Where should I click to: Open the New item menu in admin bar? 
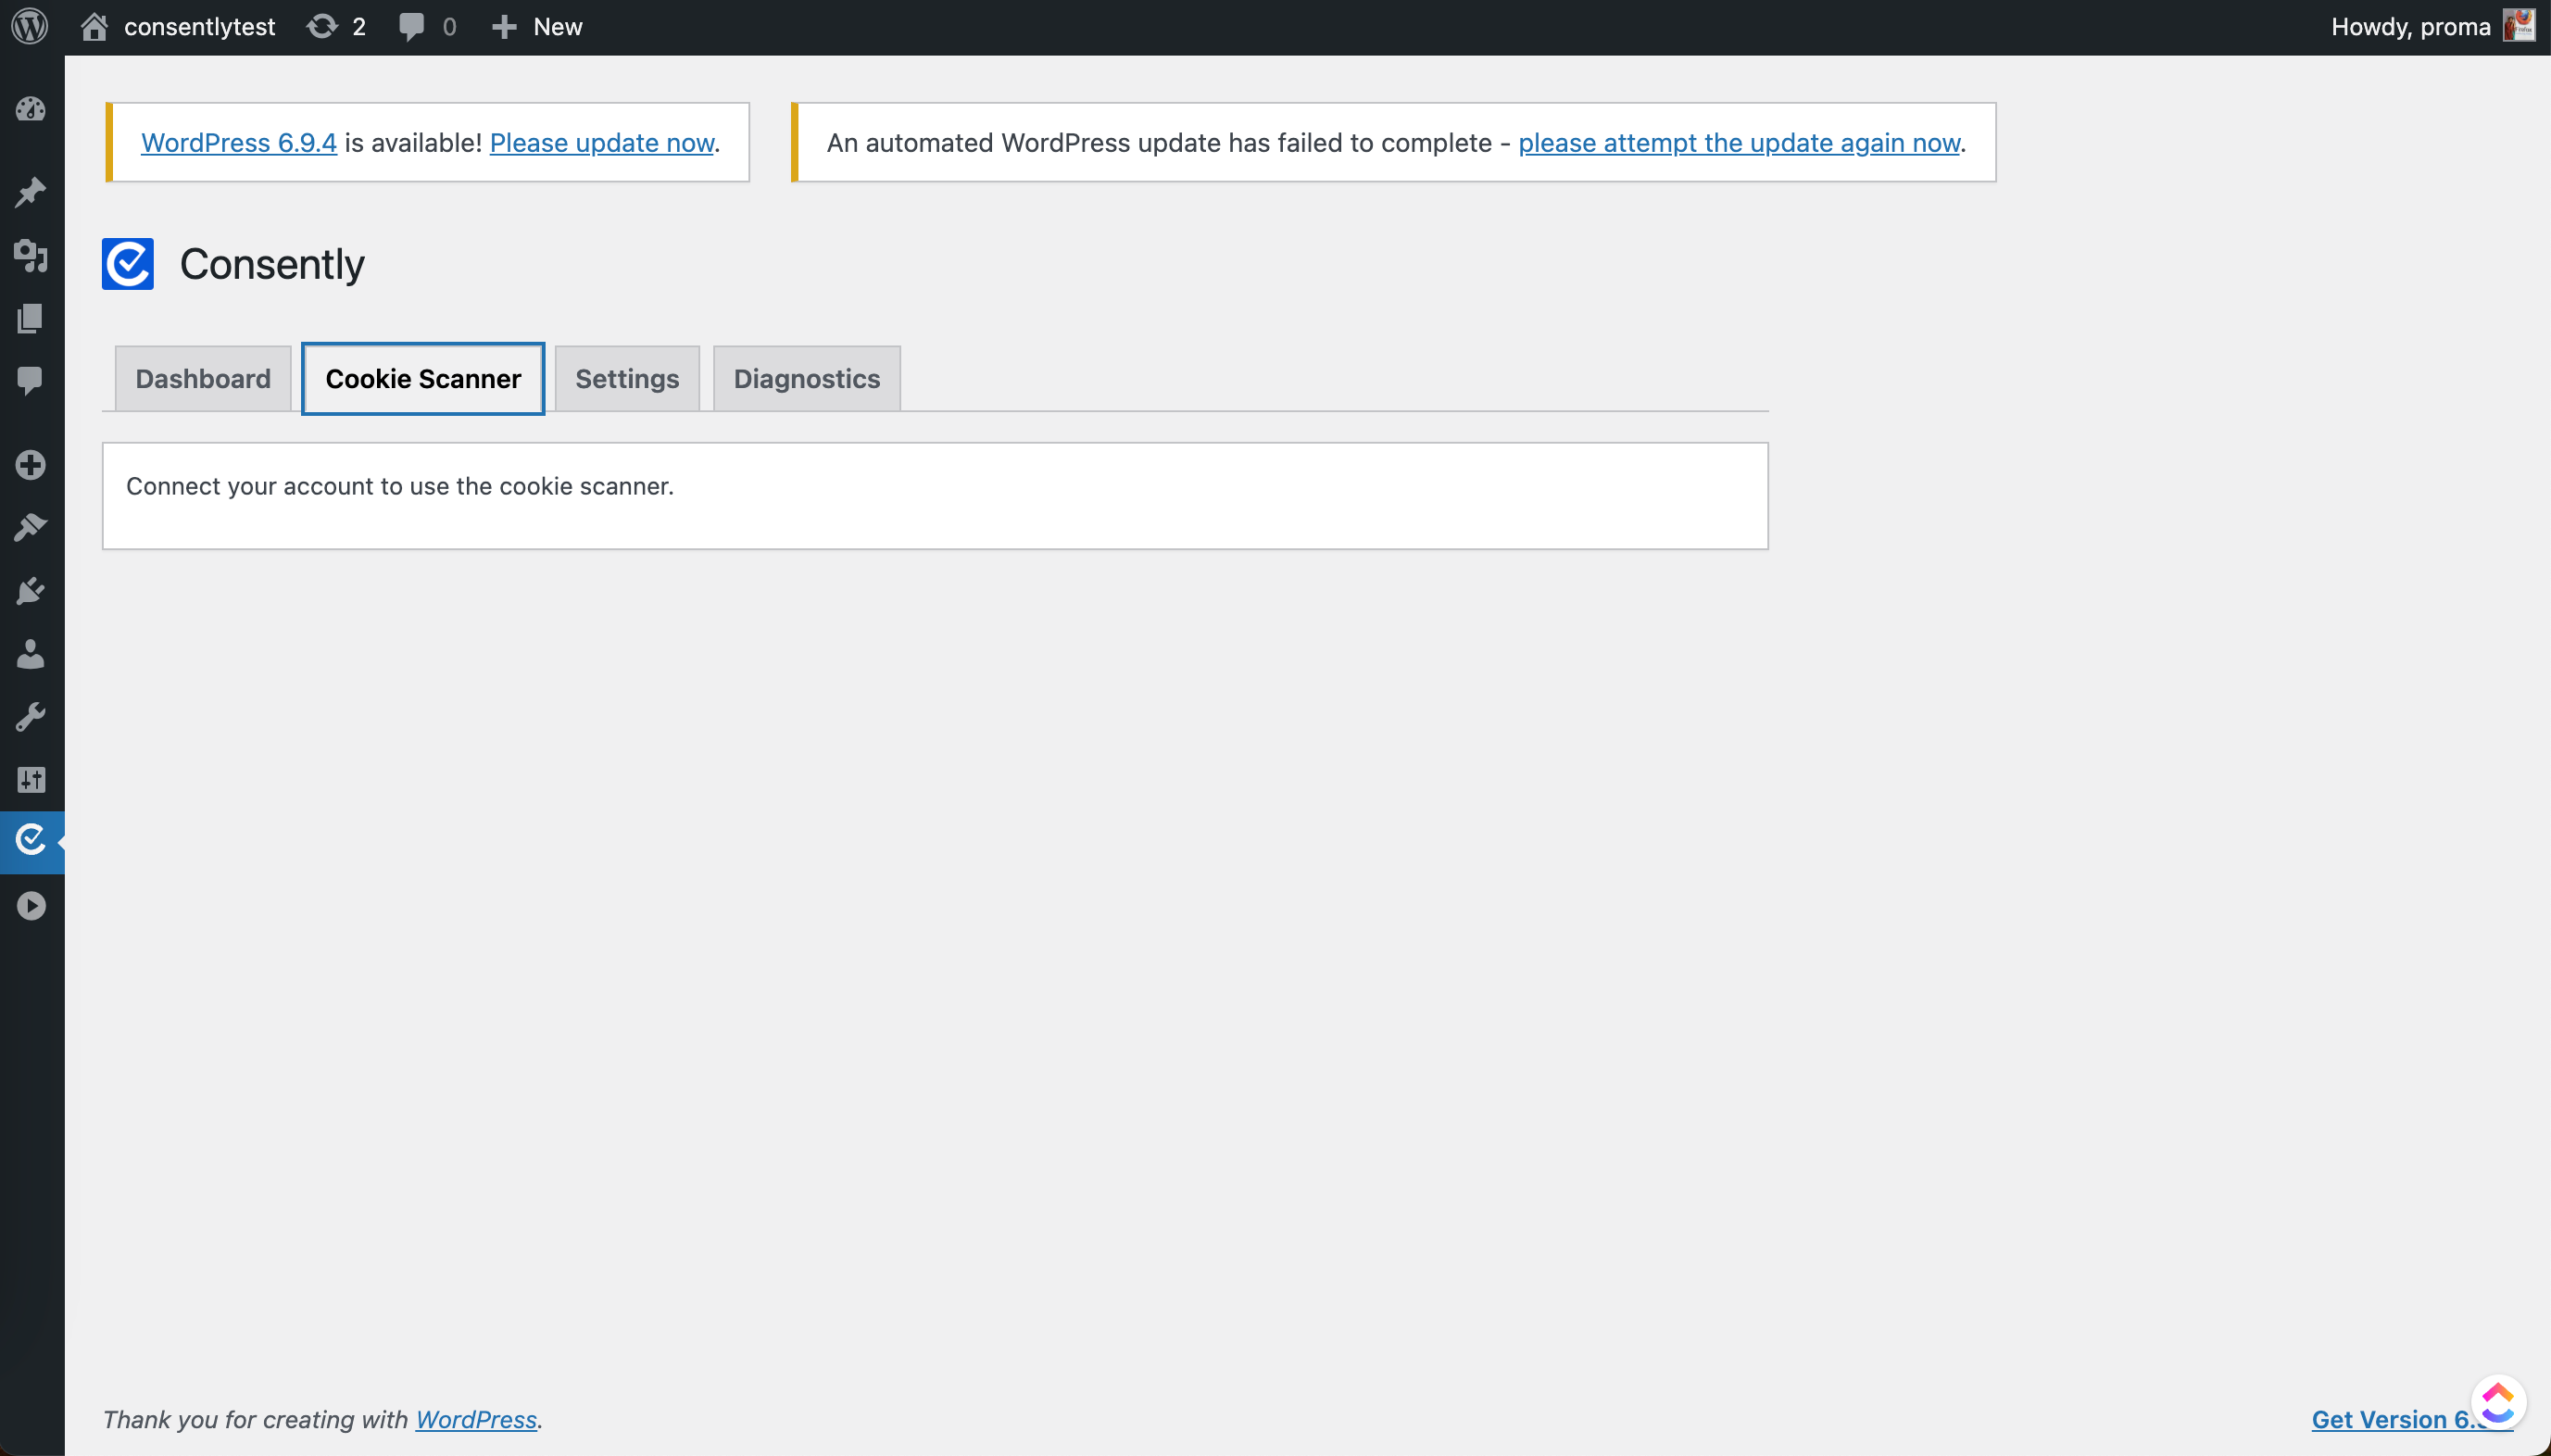538,26
